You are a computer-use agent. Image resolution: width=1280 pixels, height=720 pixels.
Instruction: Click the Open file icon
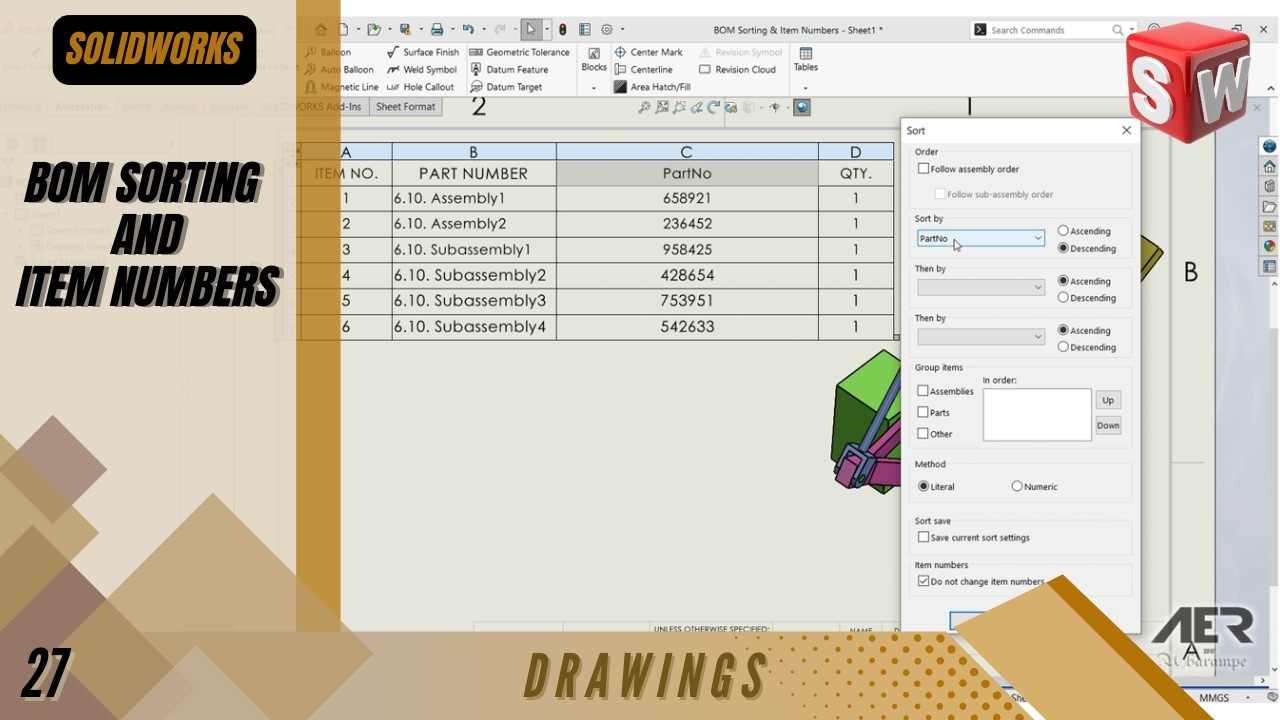pyautogui.click(x=373, y=30)
